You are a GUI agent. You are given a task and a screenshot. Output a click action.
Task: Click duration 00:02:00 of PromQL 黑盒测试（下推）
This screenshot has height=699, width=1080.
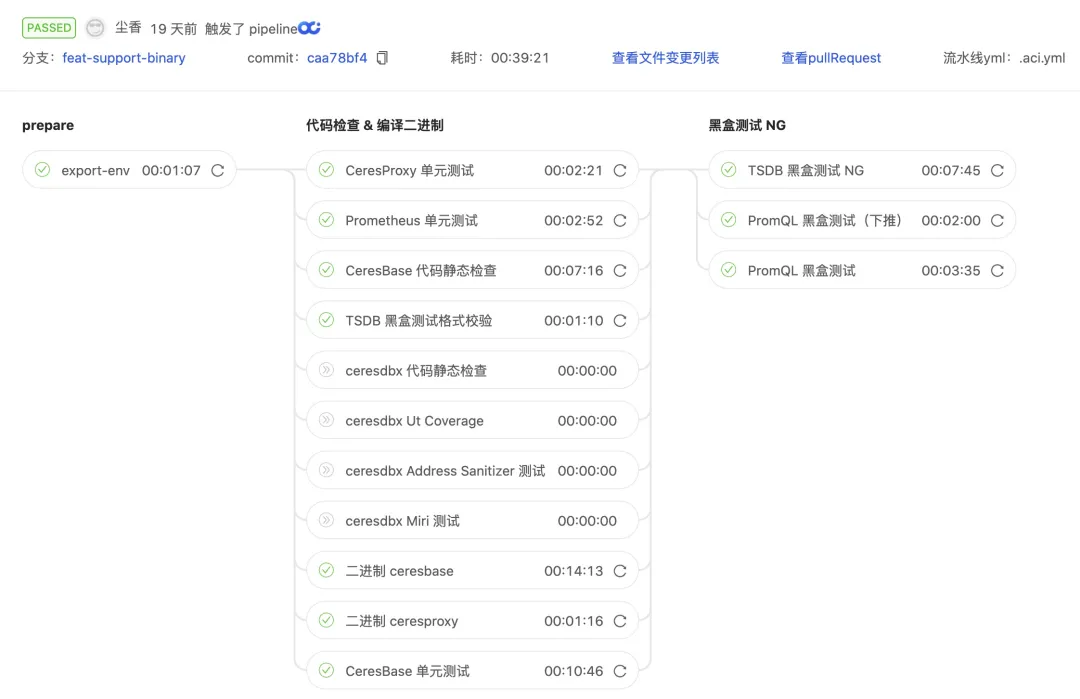(x=951, y=220)
